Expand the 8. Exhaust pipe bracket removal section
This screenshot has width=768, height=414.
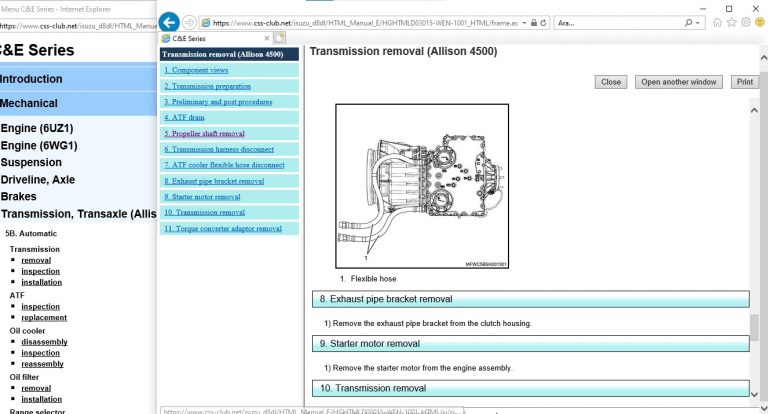[530, 299]
